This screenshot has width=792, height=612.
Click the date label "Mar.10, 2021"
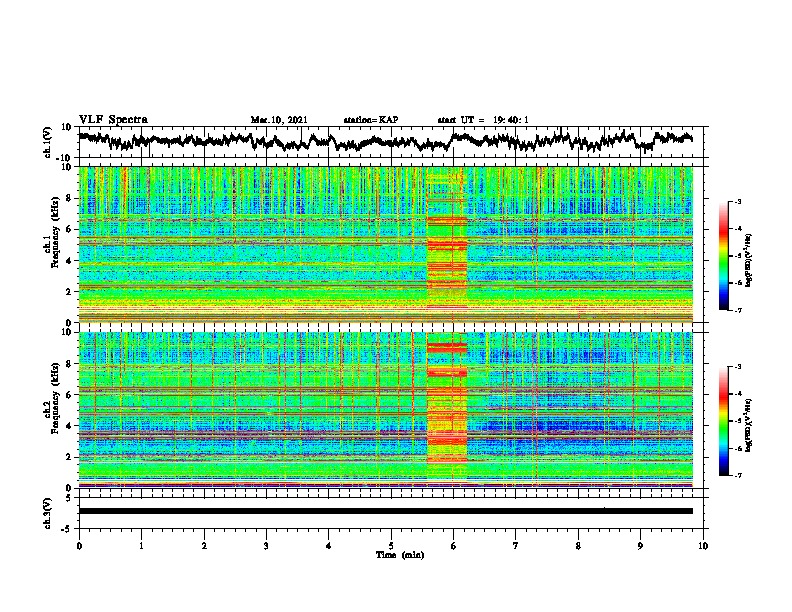(279, 120)
